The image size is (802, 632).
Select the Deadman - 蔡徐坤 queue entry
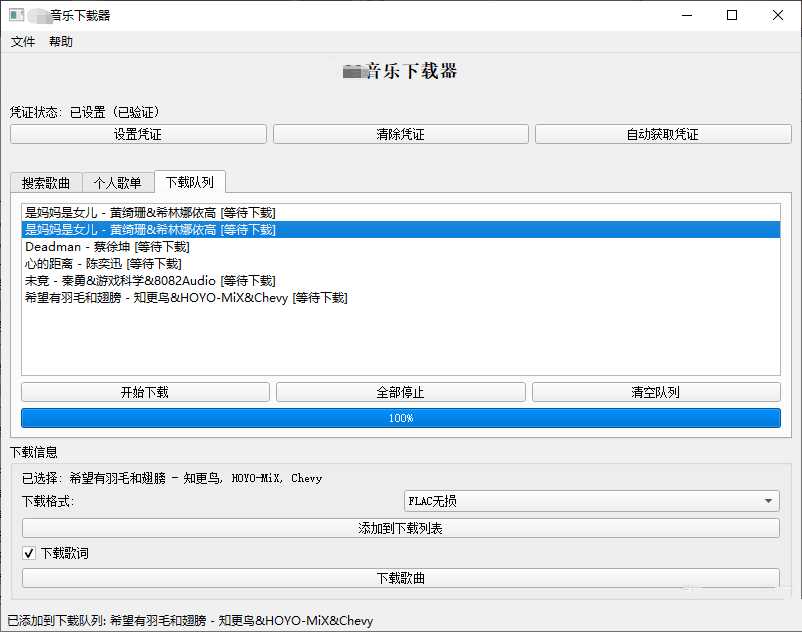pyautogui.click(x=150, y=246)
